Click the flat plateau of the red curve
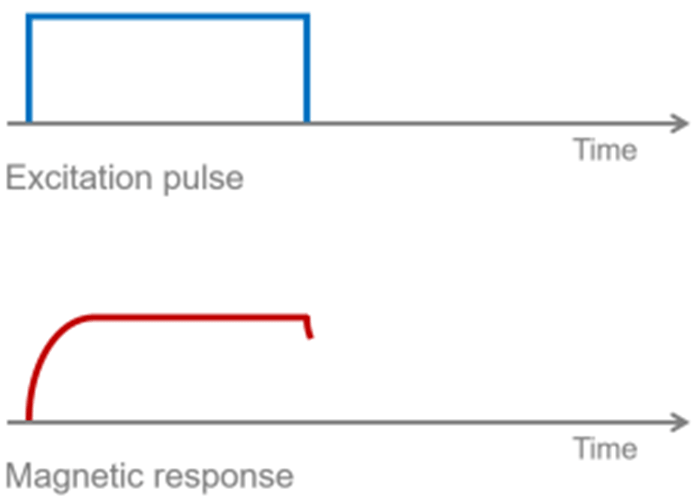 (x=200, y=317)
